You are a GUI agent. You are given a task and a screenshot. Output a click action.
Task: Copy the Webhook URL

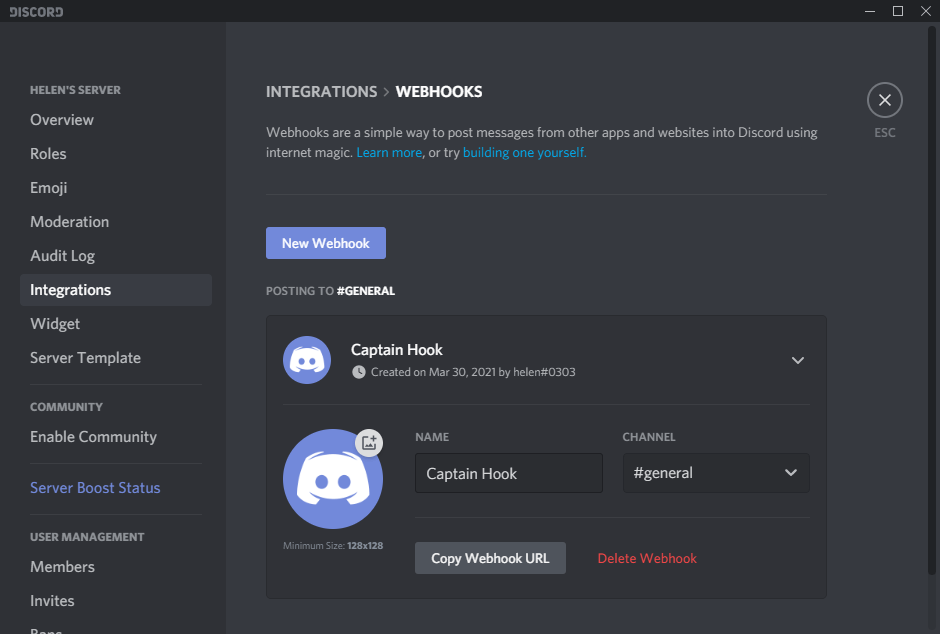tap(490, 558)
